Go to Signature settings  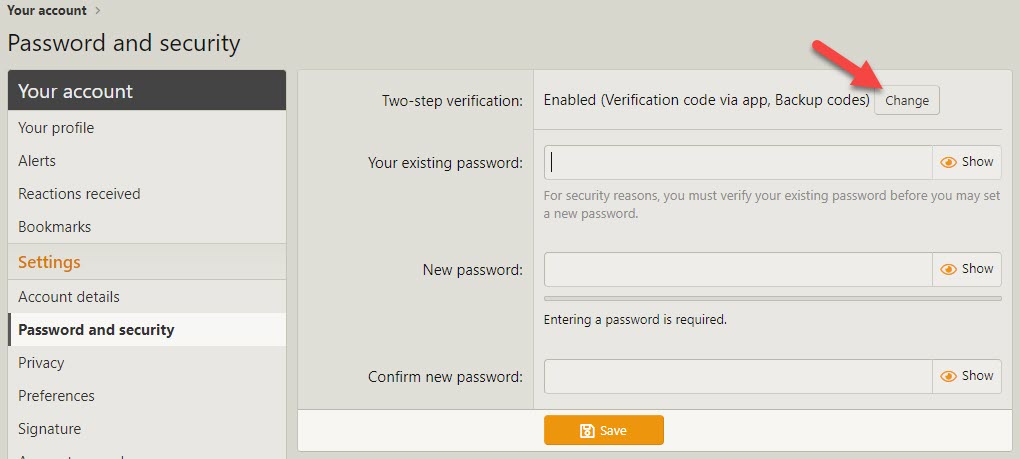pyautogui.click(x=49, y=429)
